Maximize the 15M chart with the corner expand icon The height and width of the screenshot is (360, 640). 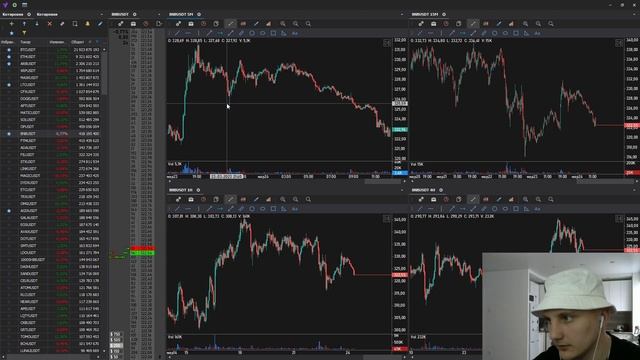click(619, 43)
